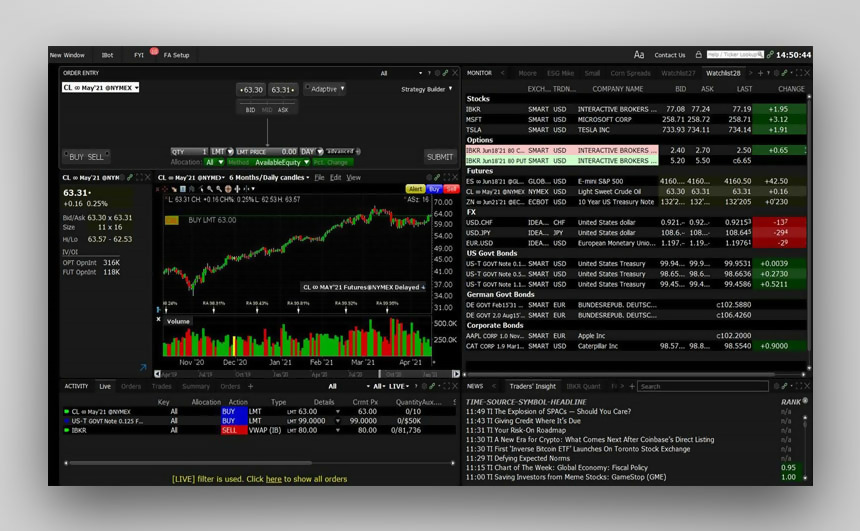Click the chart timeline scrollbar
This screenshot has height=531, width=860.
(x=300, y=374)
